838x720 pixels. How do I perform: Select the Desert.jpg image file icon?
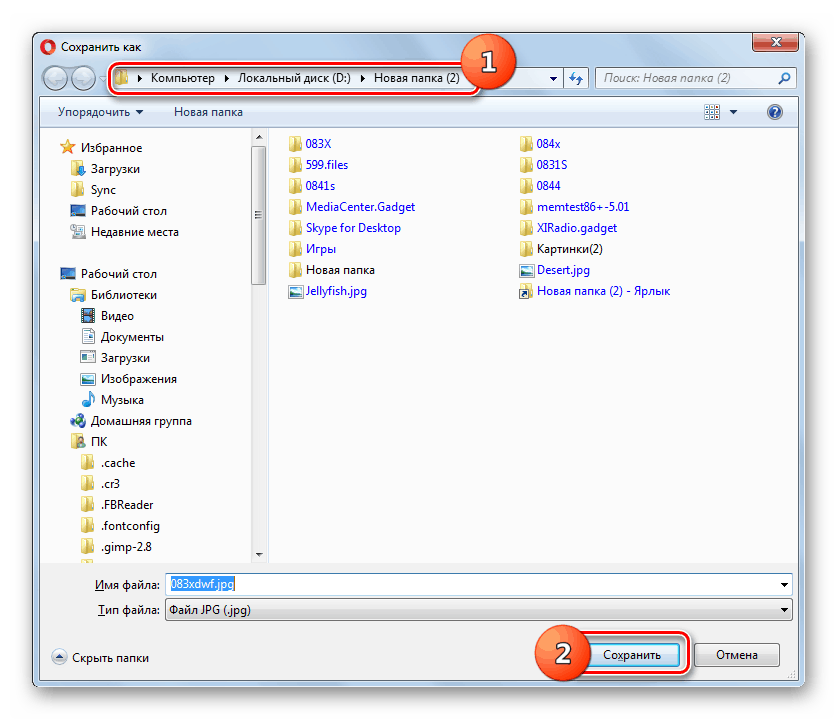click(526, 270)
